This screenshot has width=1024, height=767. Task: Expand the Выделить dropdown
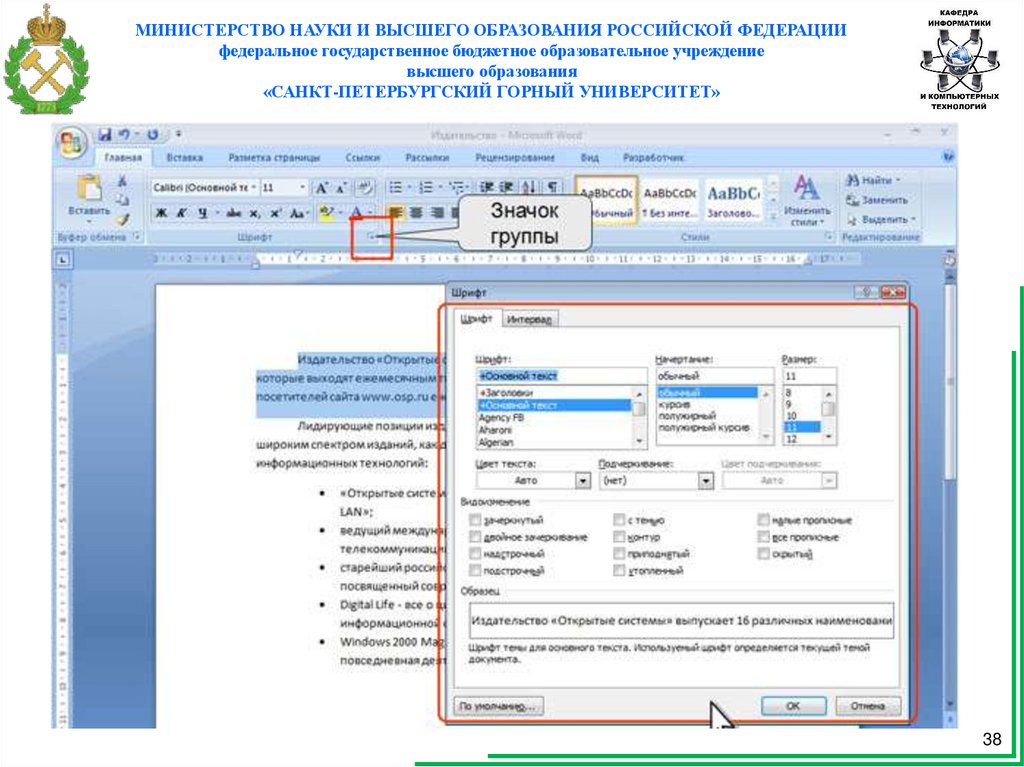click(x=913, y=220)
